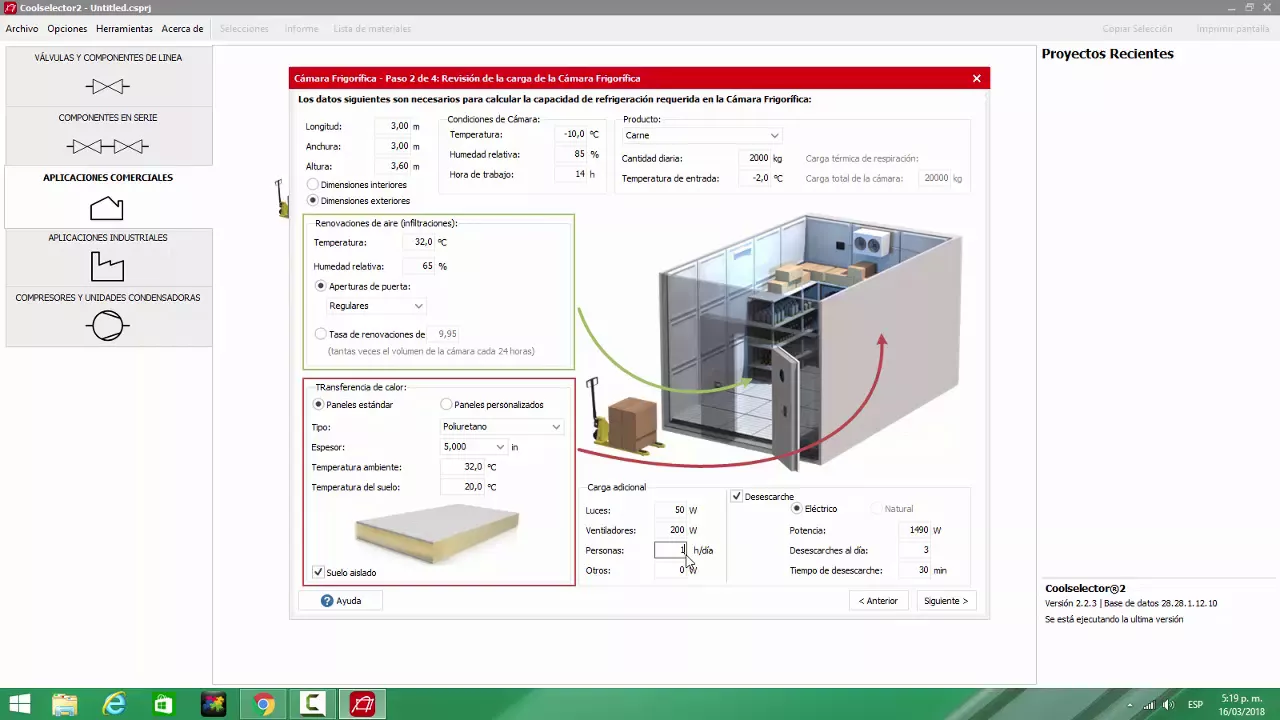
Task: Click the speaker volume tray icon
Action: (x=1168, y=705)
